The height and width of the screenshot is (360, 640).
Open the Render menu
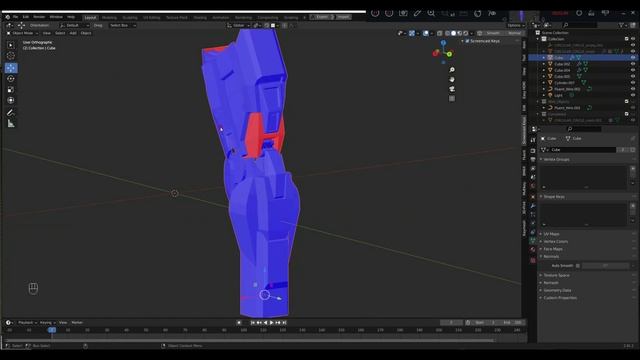pyautogui.click(x=39, y=17)
